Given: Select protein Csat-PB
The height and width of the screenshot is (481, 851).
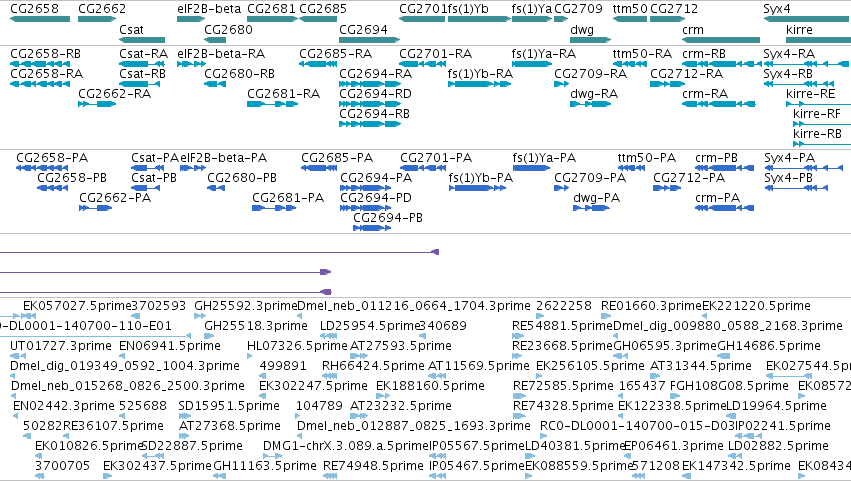Looking at the screenshot, I should tap(145, 188).
